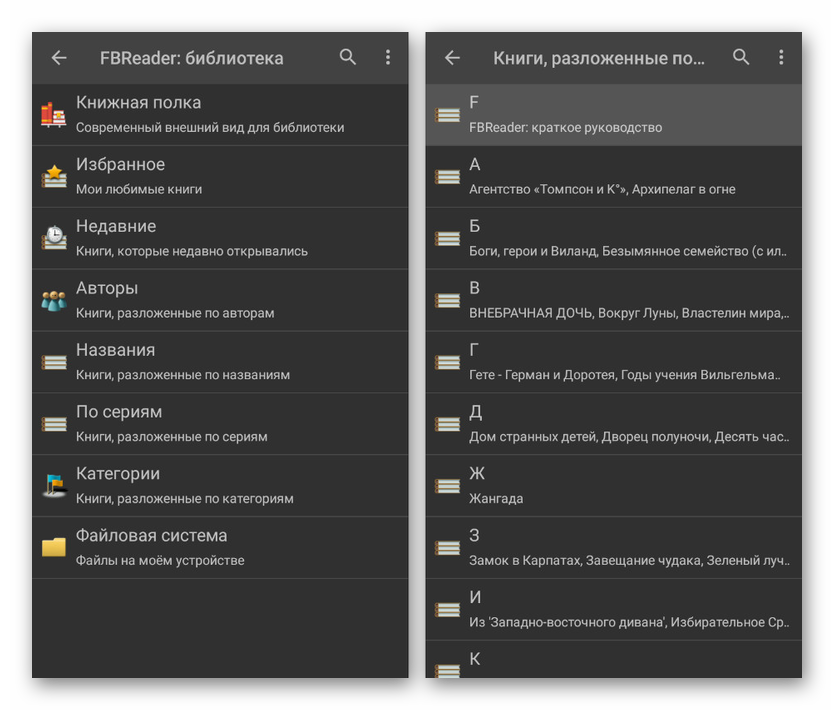Expand the letter F group
This screenshot has height=710, width=834.
tap(614, 115)
